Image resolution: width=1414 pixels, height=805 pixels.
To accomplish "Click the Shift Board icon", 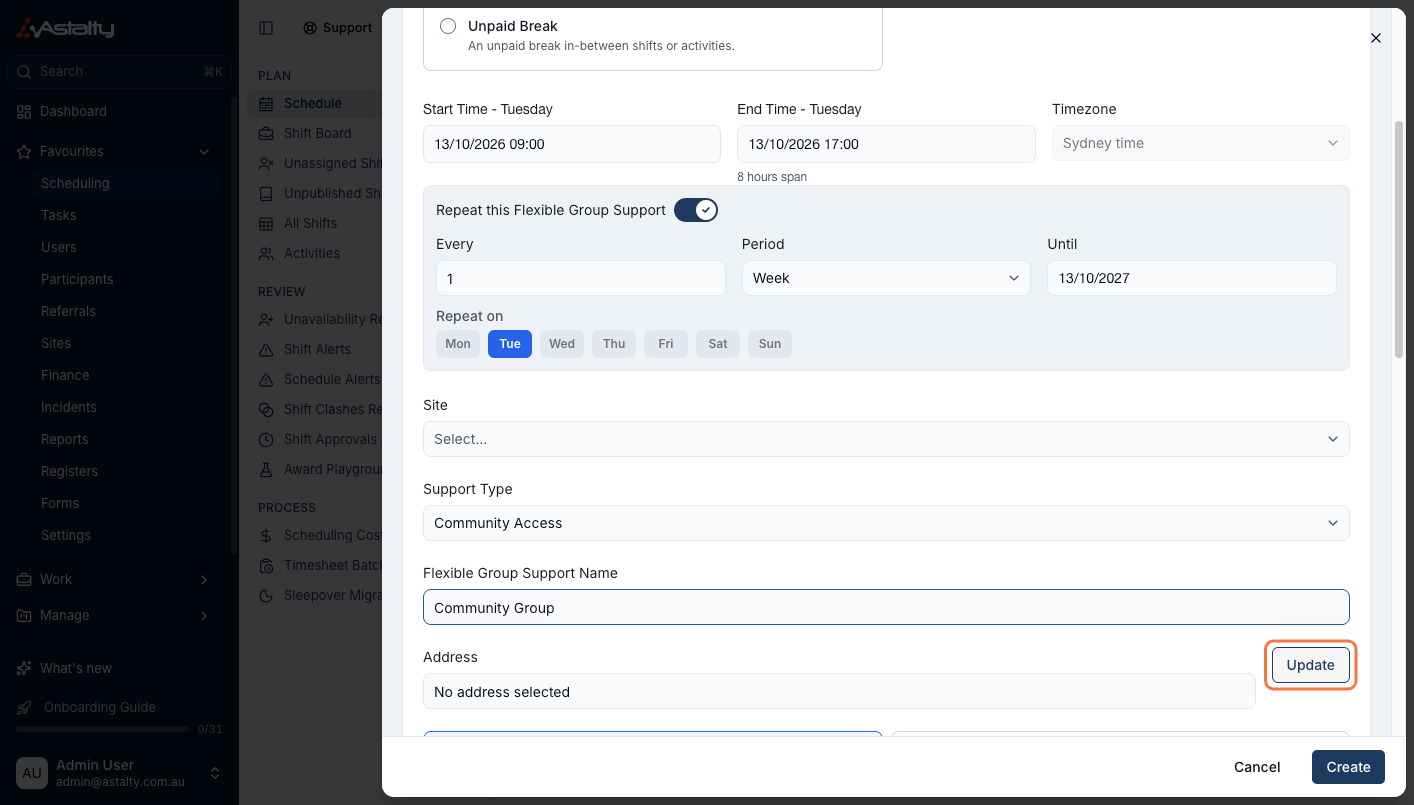I will pyautogui.click(x=266, y=133).
